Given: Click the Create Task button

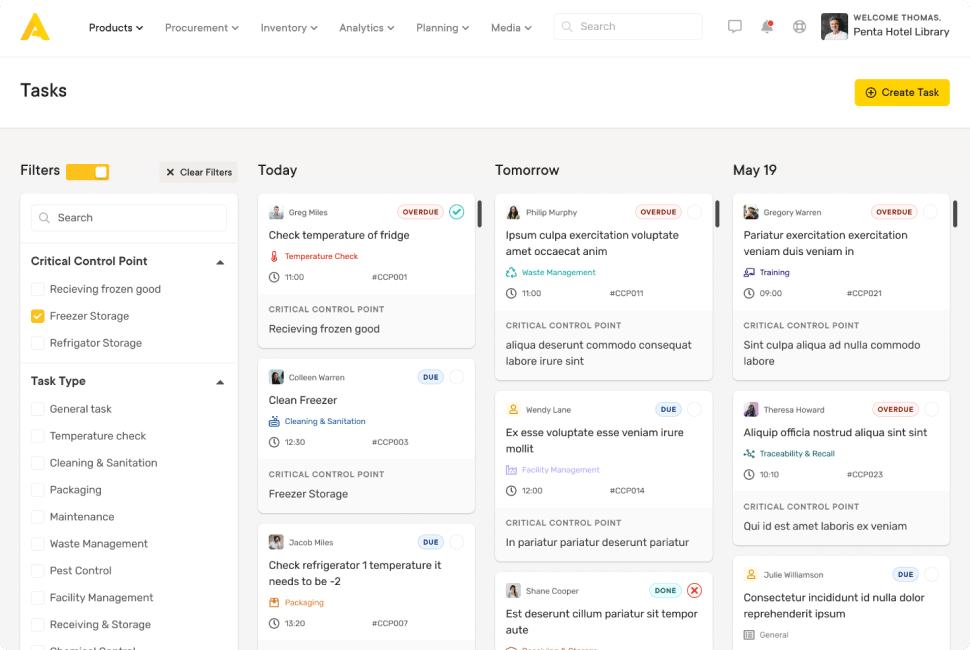Looking at the screenshot, I should pos(901,92).
